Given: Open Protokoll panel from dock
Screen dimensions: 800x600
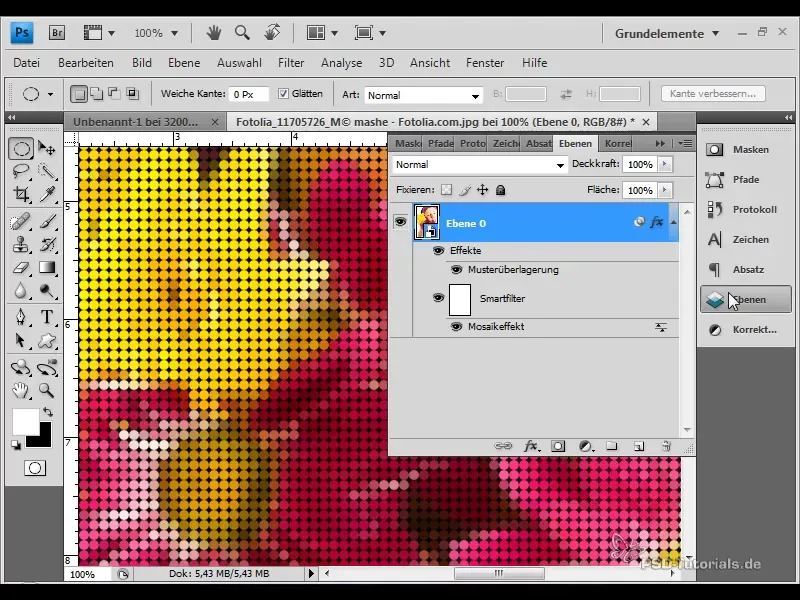Looking at the screenshot, I should 745,209.
